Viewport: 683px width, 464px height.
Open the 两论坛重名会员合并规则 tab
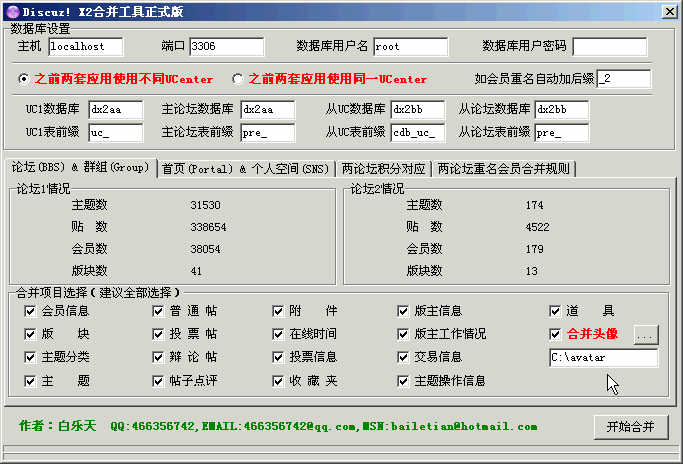tap(504, 169)
